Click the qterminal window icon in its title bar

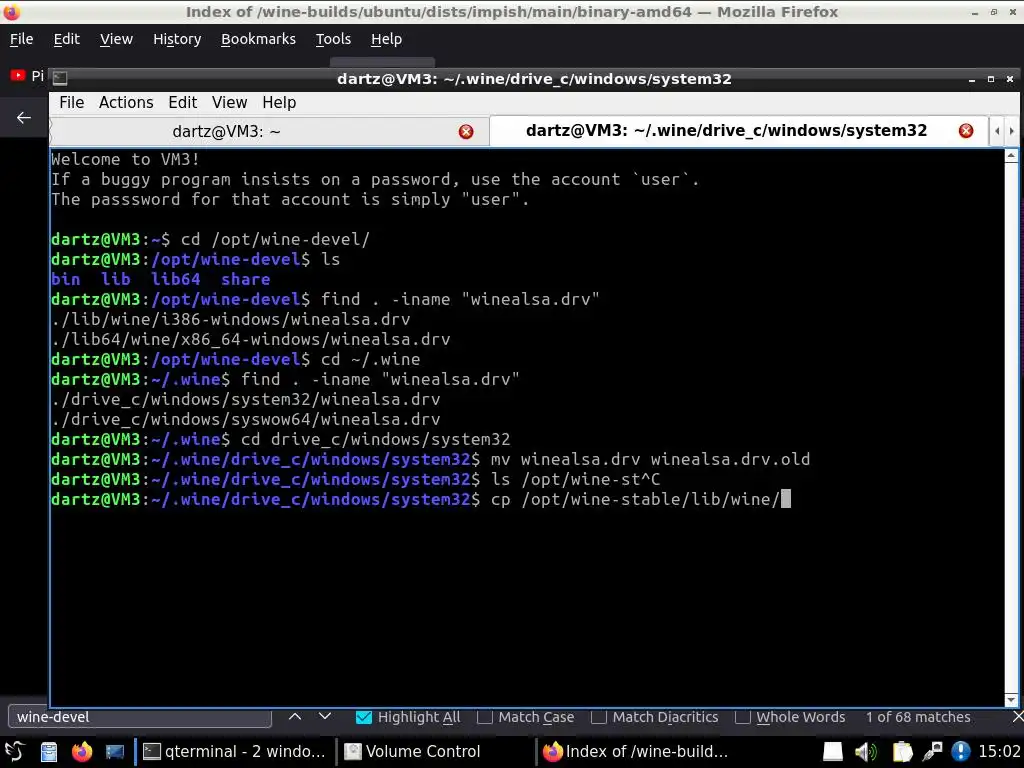tap(59, 78)
